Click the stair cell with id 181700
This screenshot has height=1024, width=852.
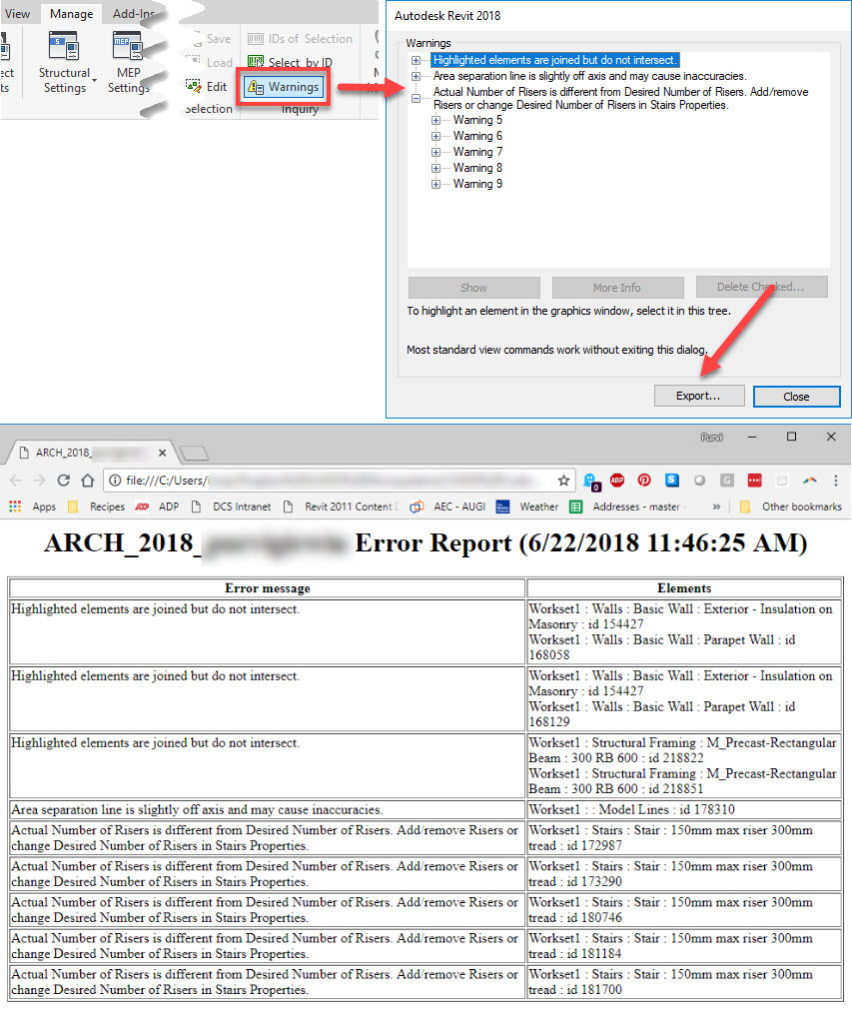click(684, 982)
